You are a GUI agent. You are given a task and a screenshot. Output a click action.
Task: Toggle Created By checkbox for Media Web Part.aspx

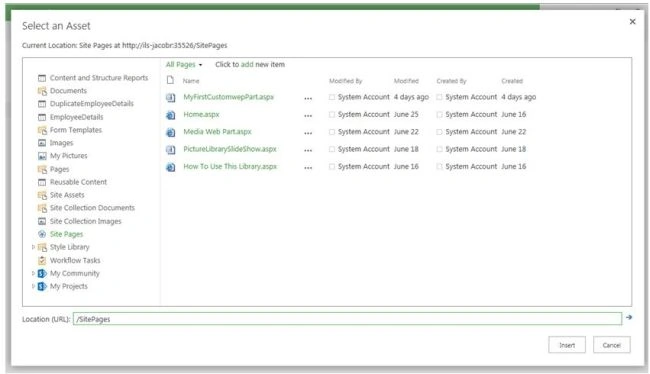coord(439,132)
